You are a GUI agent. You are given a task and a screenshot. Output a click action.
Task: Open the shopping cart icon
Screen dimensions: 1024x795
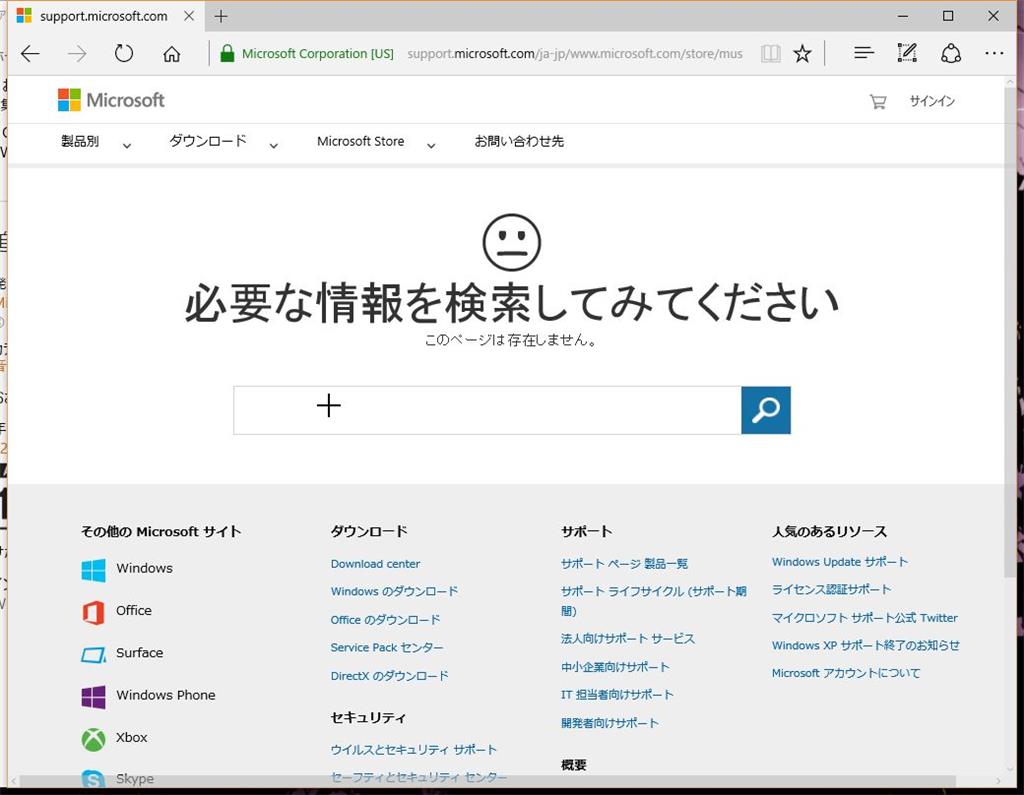click(x=878, y=101)
